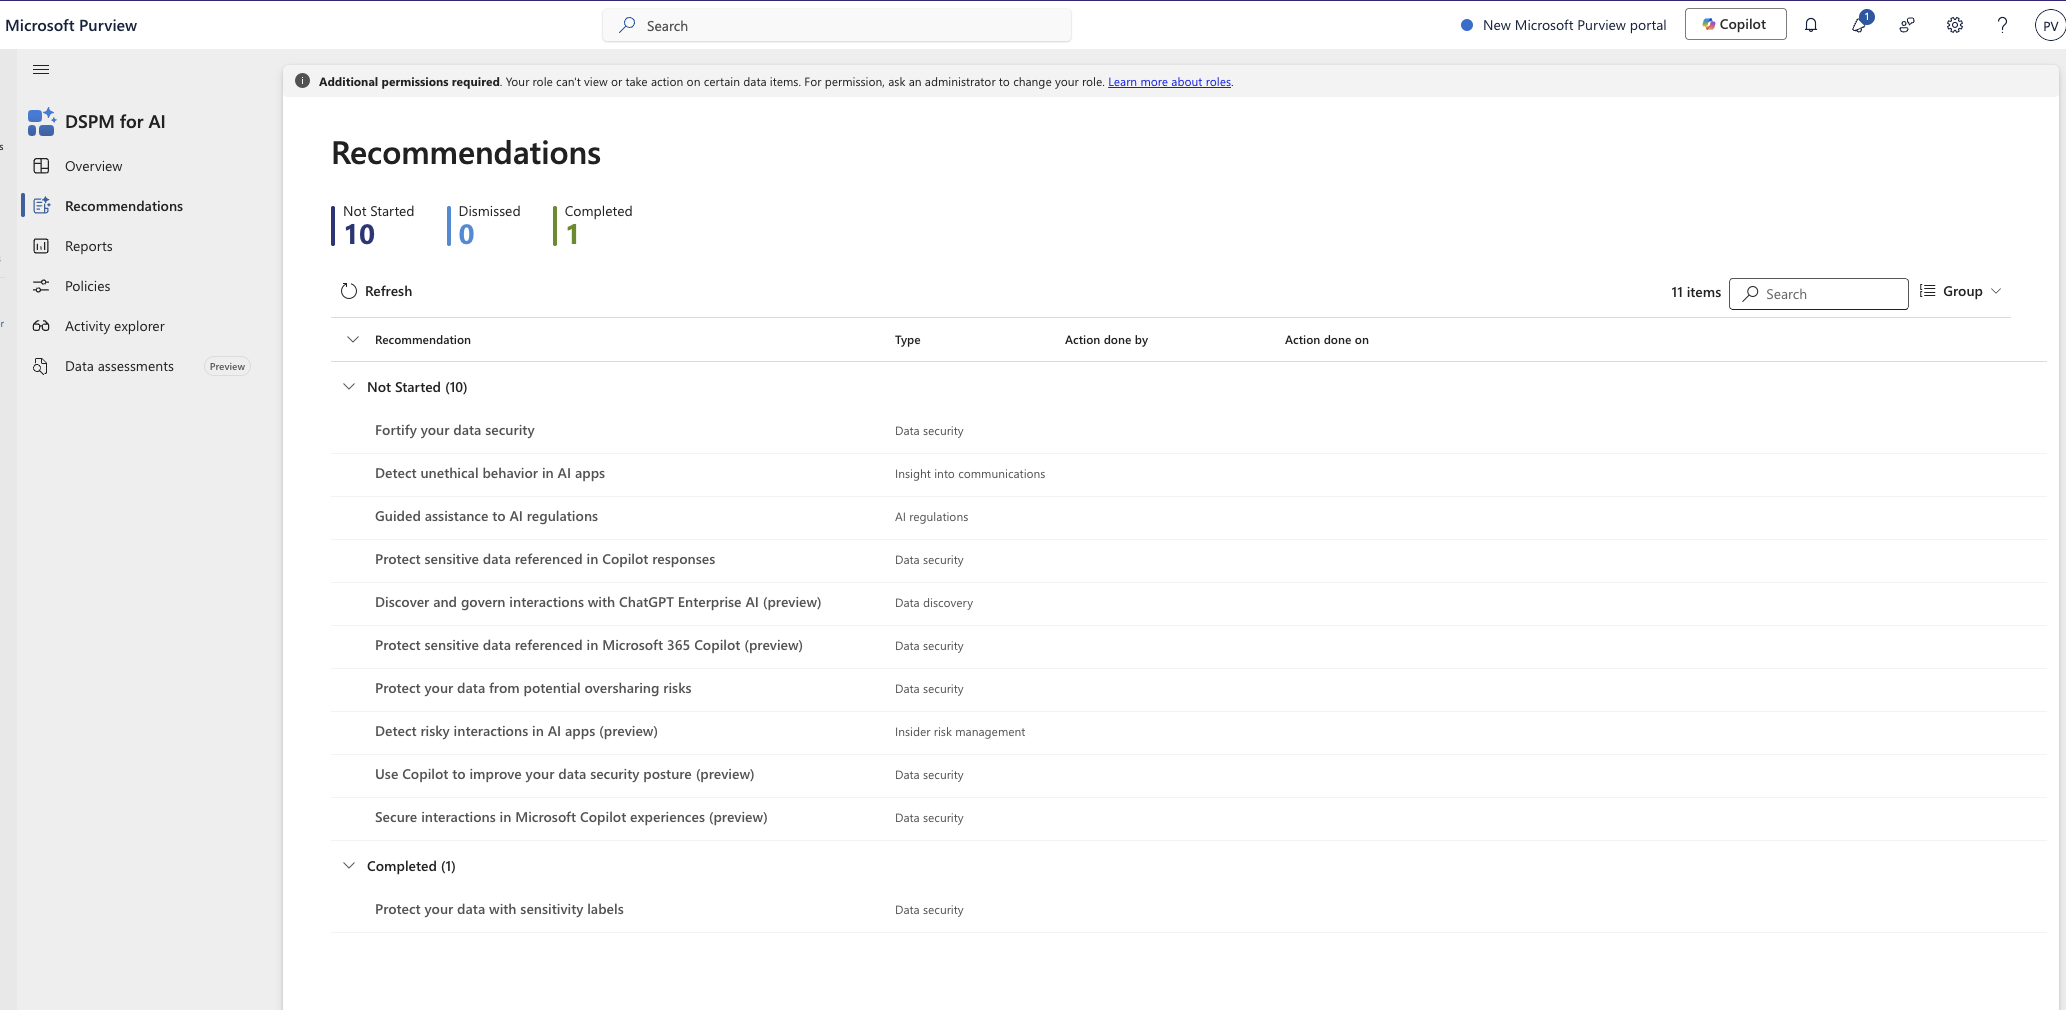Open Data assessments in the sidebar
The width and height of the screenshot is (2066, 1010).
(119, 366)
